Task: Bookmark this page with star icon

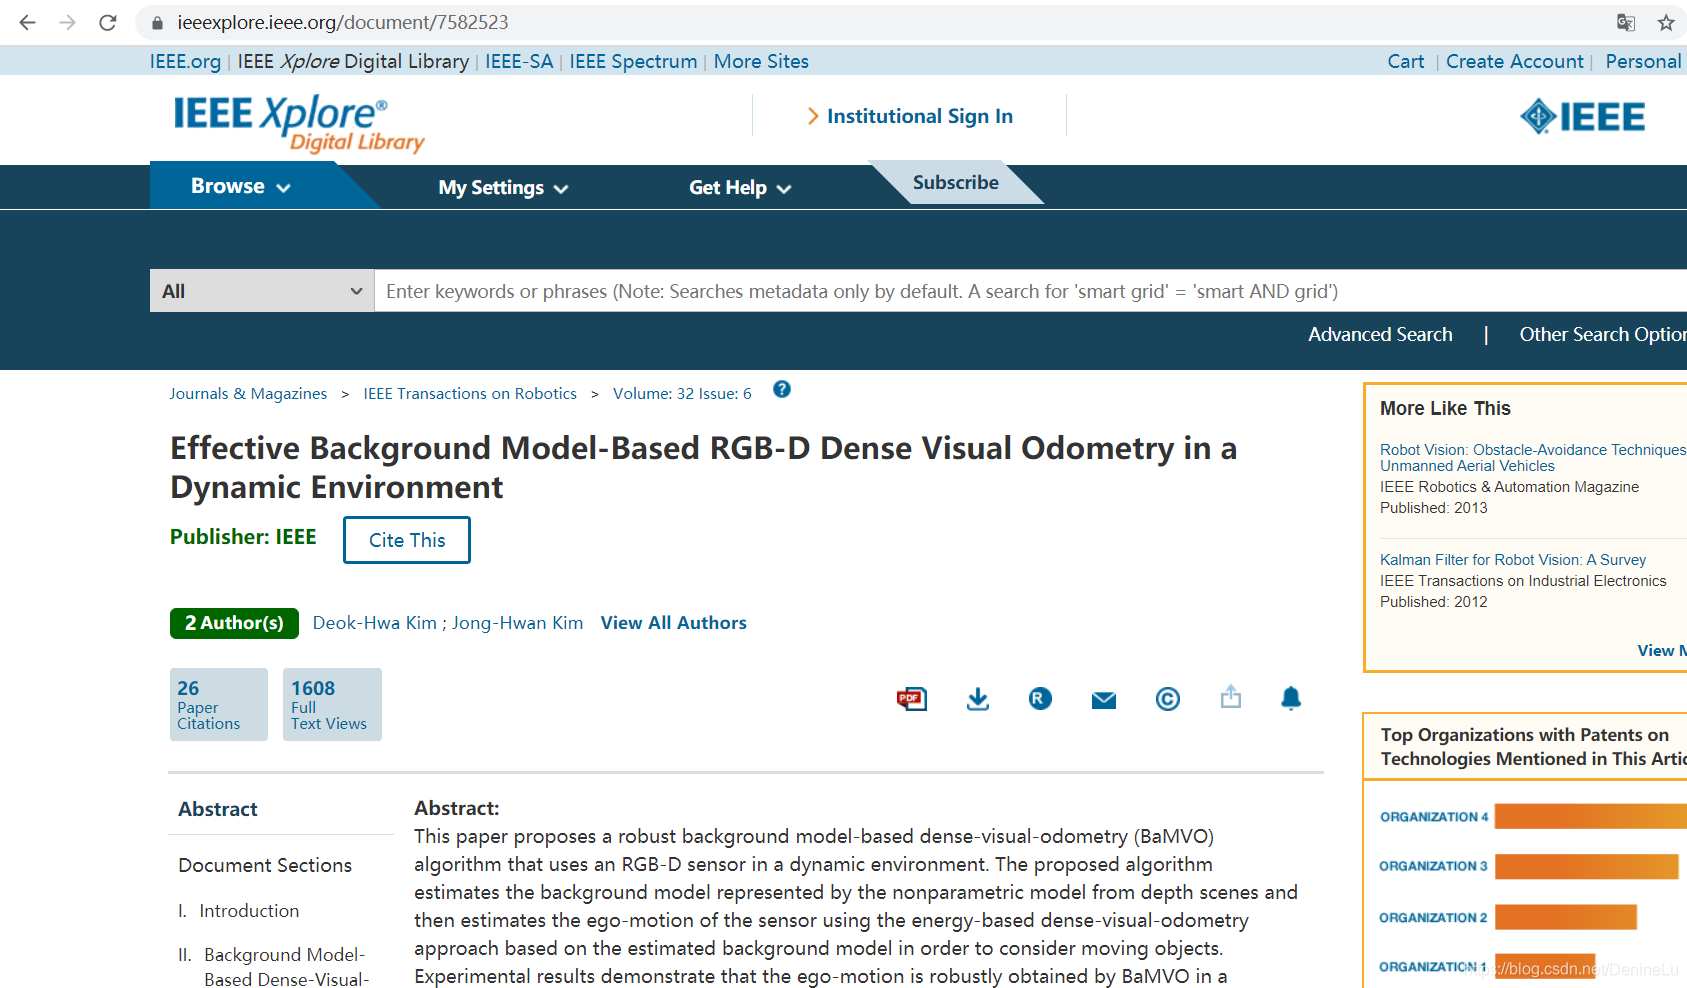Action: click(x=1666, y=22)
